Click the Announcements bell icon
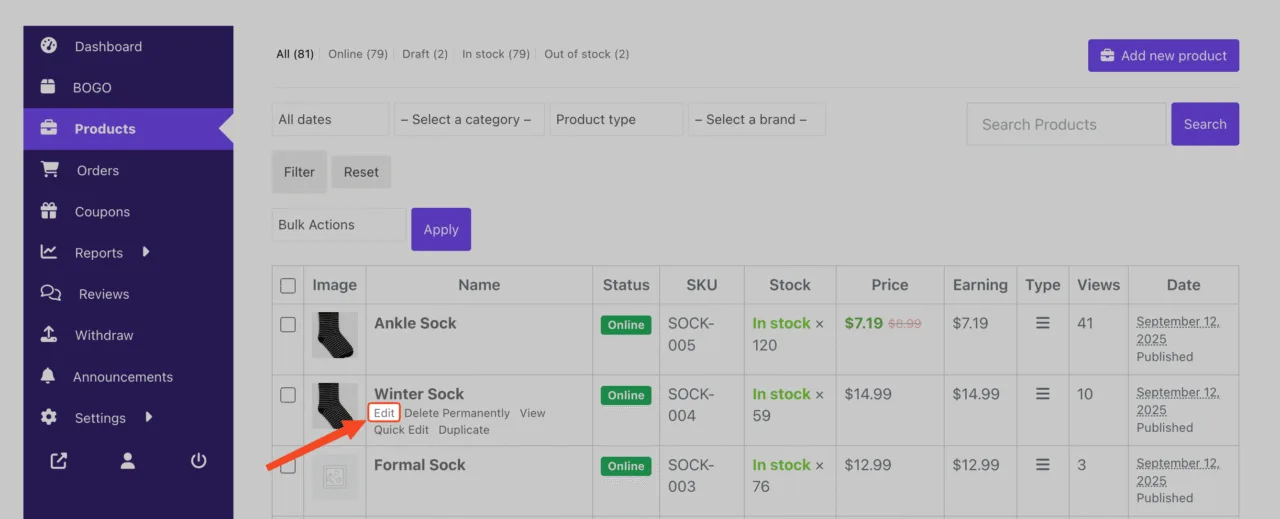 coord(48,376)
